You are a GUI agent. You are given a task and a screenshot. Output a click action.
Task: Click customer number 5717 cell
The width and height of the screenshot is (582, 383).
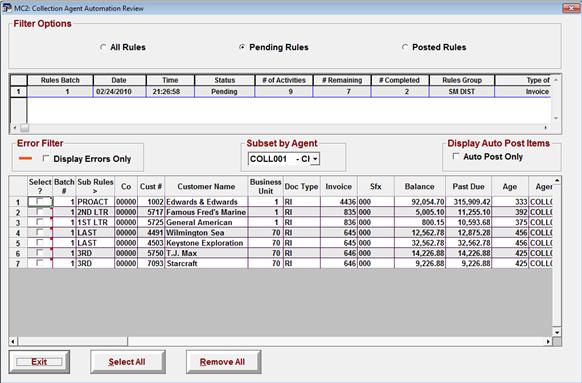click(151, 212)
